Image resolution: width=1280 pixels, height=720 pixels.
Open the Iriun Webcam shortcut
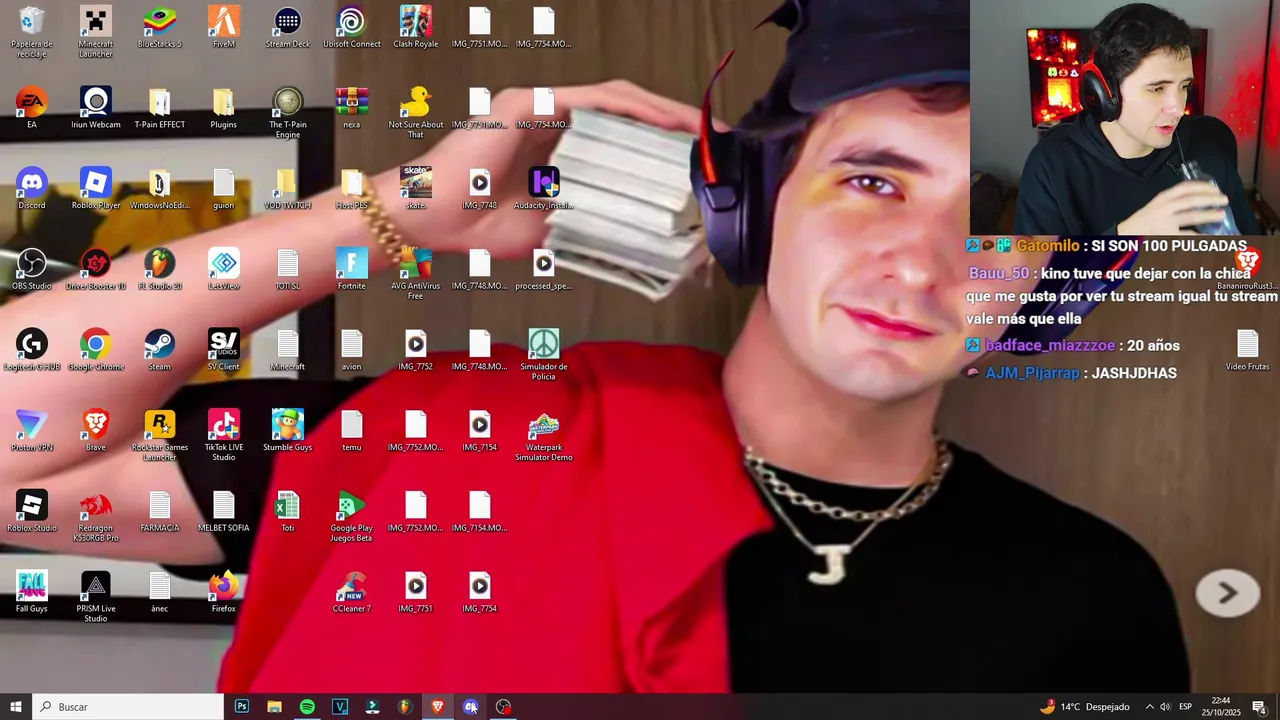[x=96, y=108]
